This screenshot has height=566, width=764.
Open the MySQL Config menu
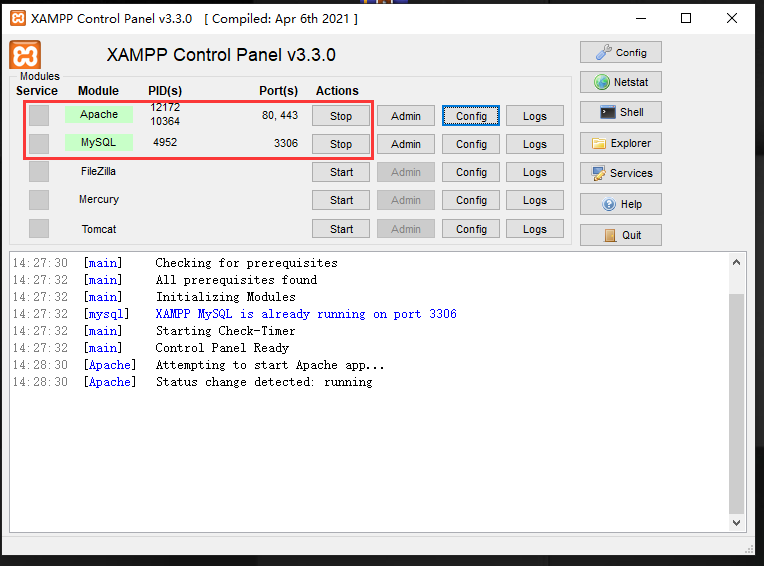click(471, 144)
